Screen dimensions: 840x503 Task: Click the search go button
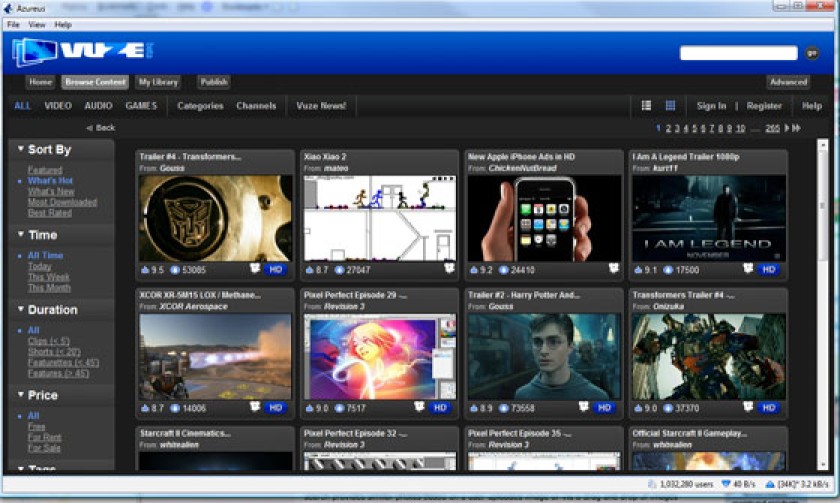coord(812,52)
